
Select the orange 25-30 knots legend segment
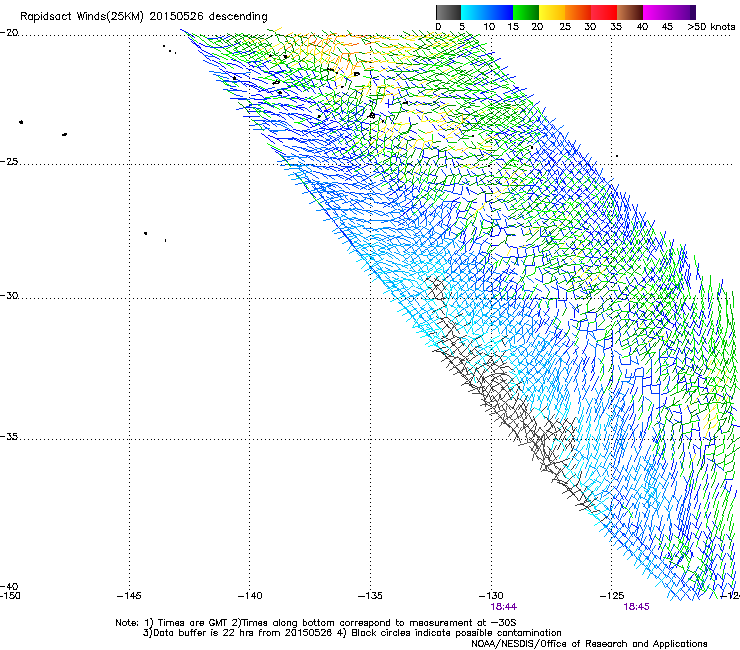[578, 12]
